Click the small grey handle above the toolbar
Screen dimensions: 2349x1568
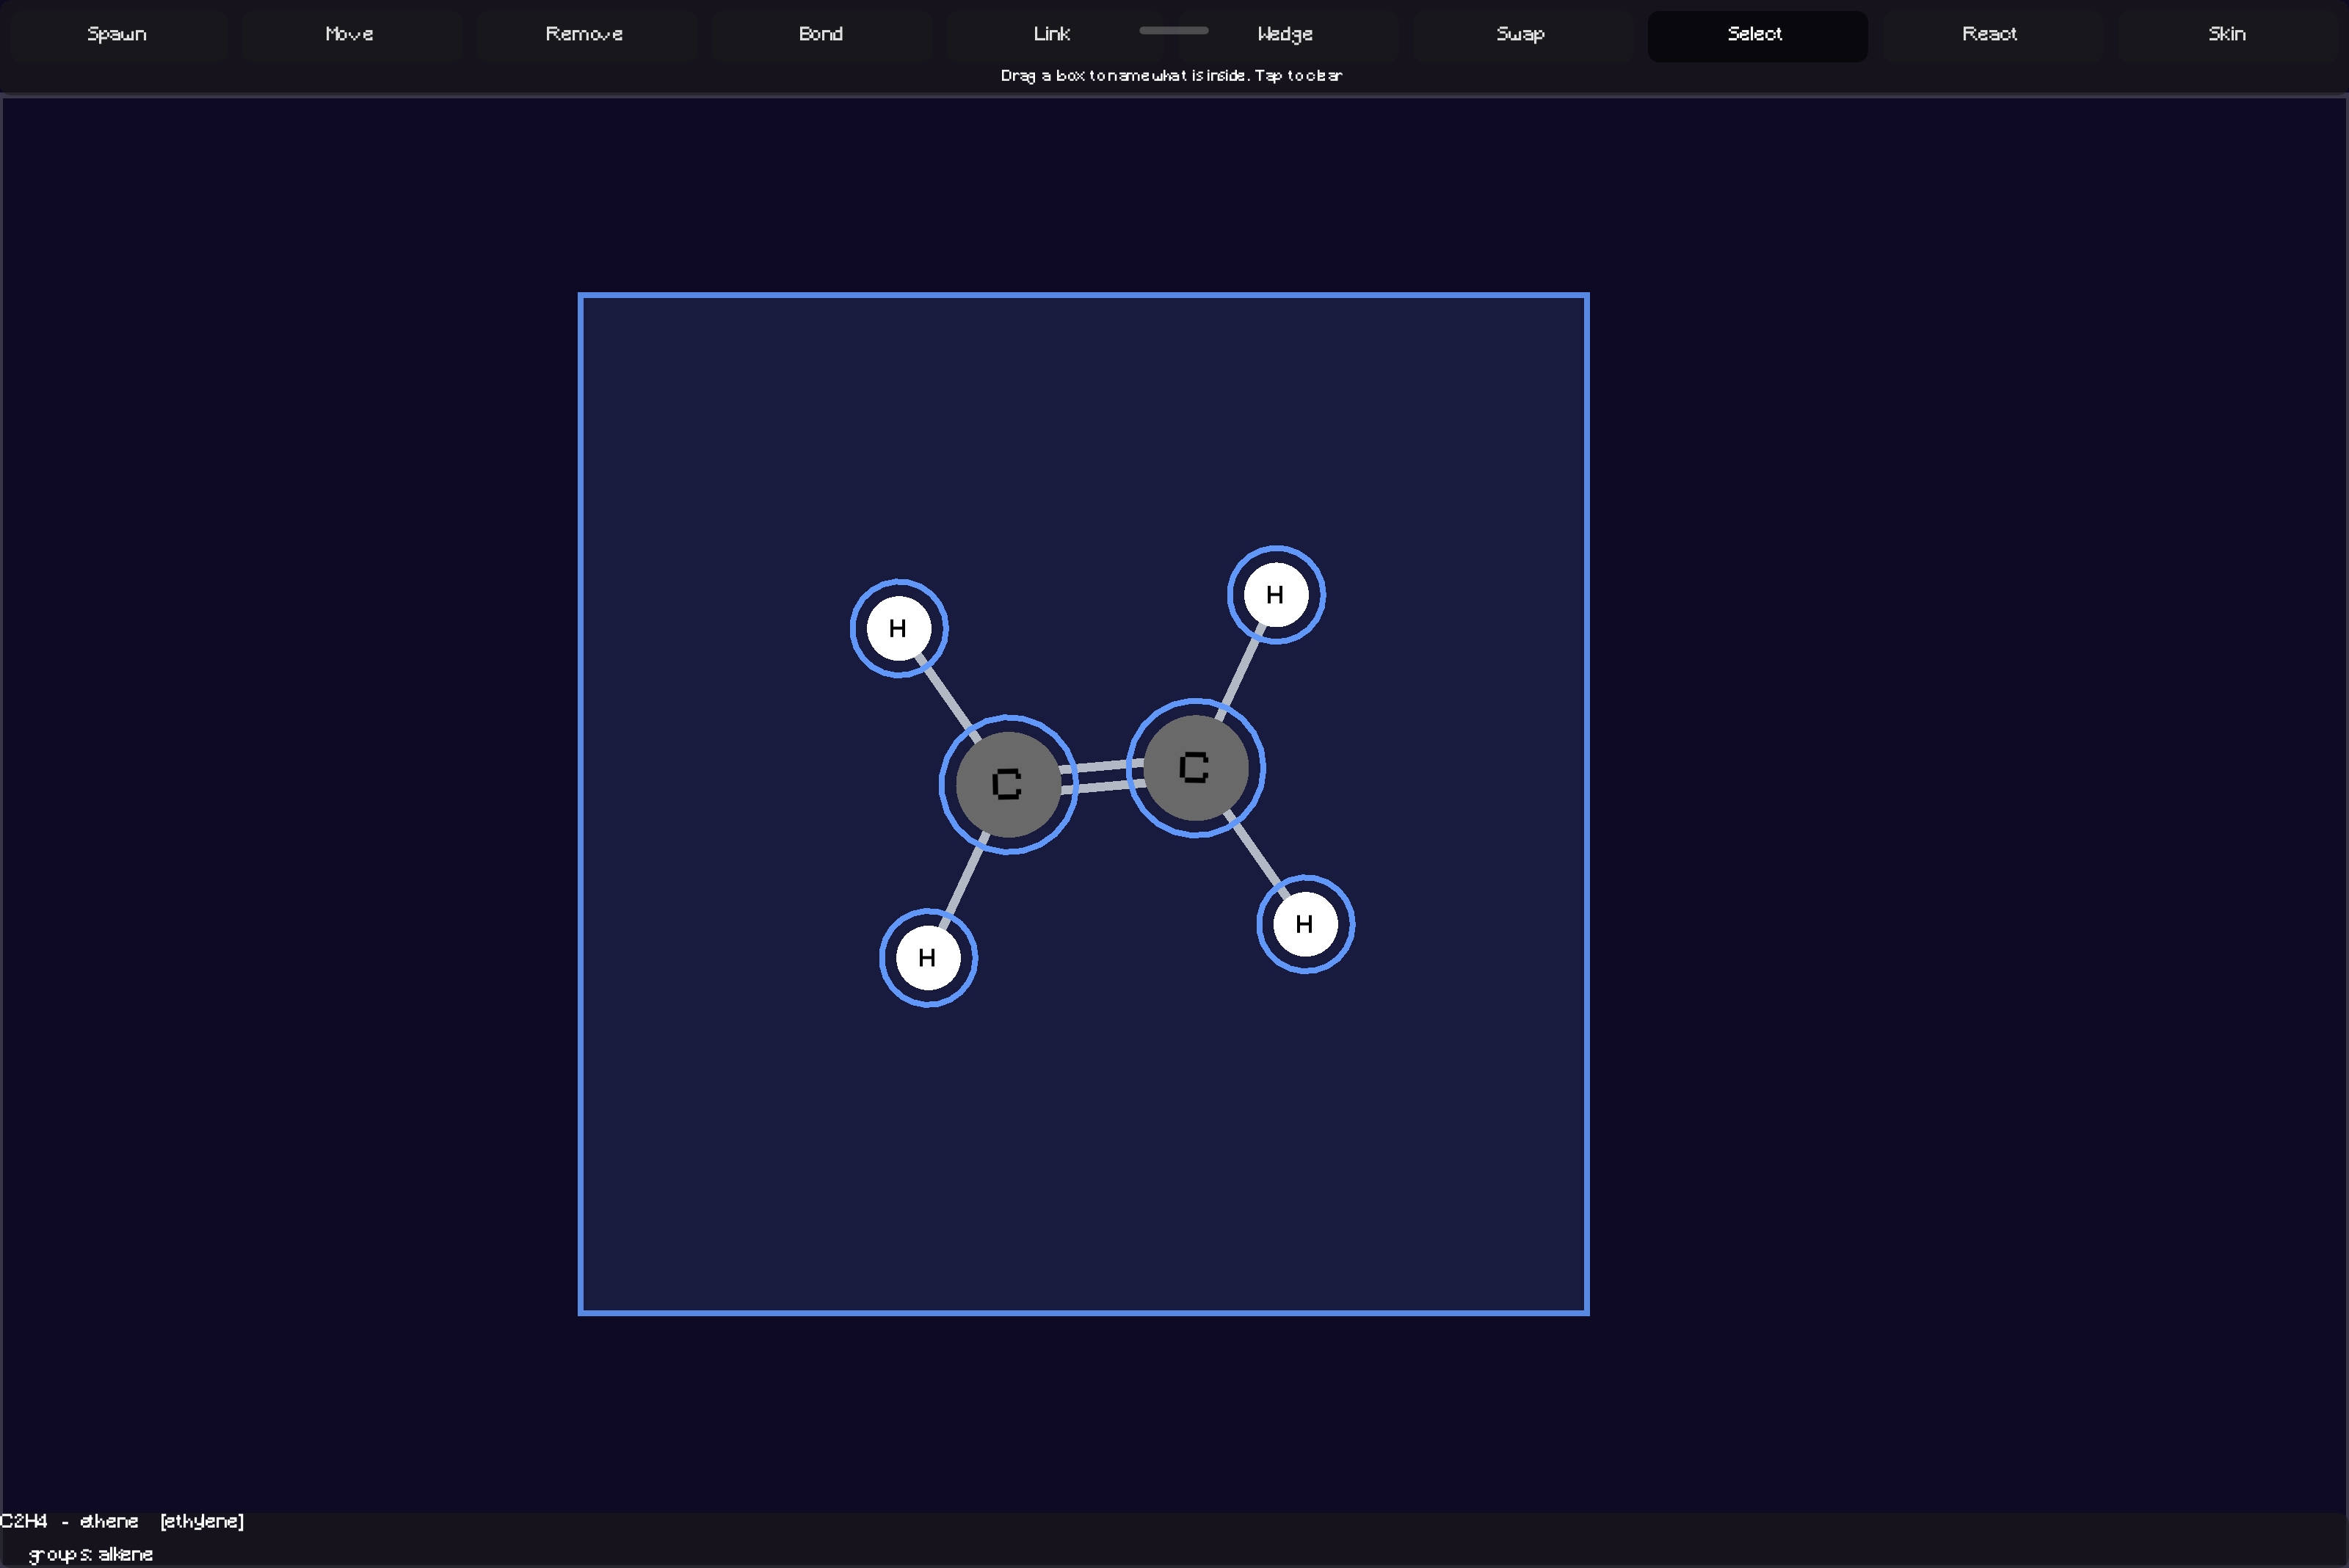tap(1174, 30)
